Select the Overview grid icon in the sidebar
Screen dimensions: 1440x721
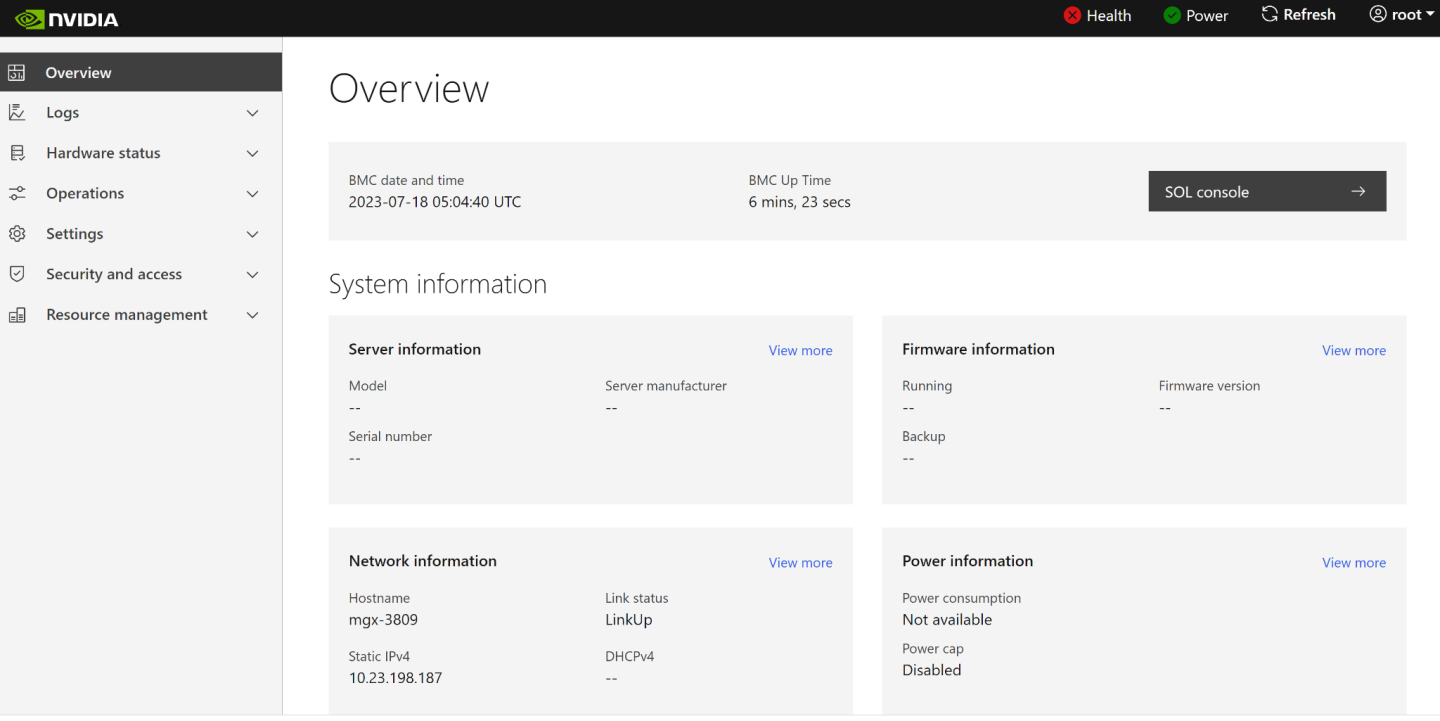pos(16,72)
